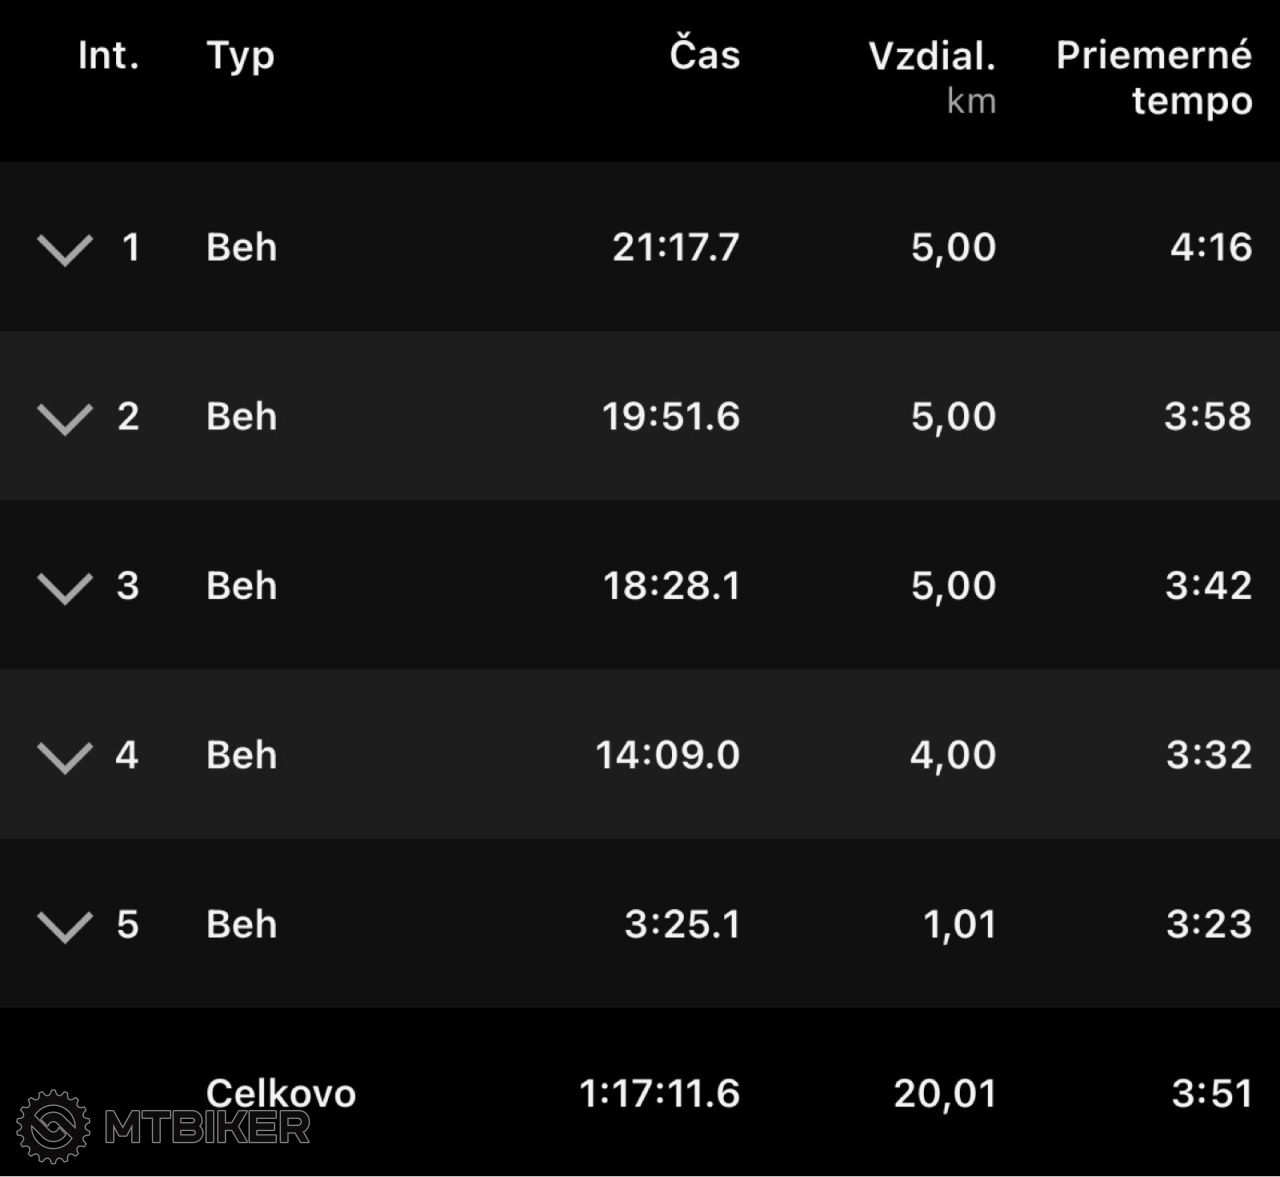Select the Int. column header
This screenshot has width=1280, height=1177.
click(108, 56)
